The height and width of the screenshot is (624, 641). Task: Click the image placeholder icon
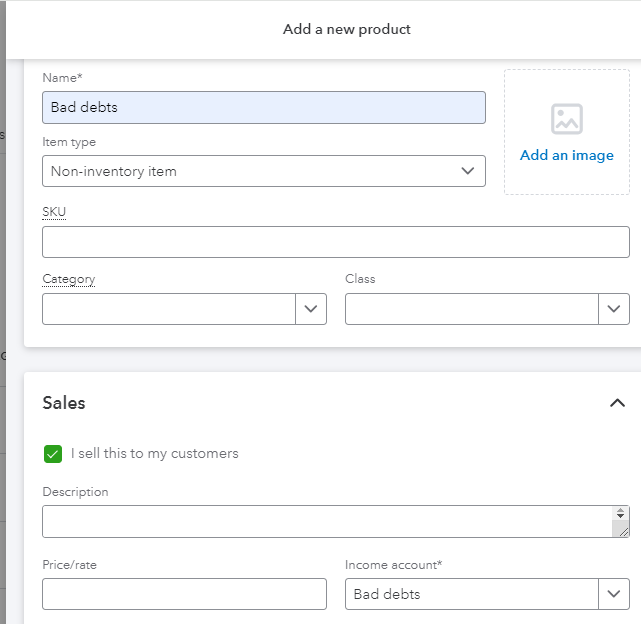pos(566,119)
